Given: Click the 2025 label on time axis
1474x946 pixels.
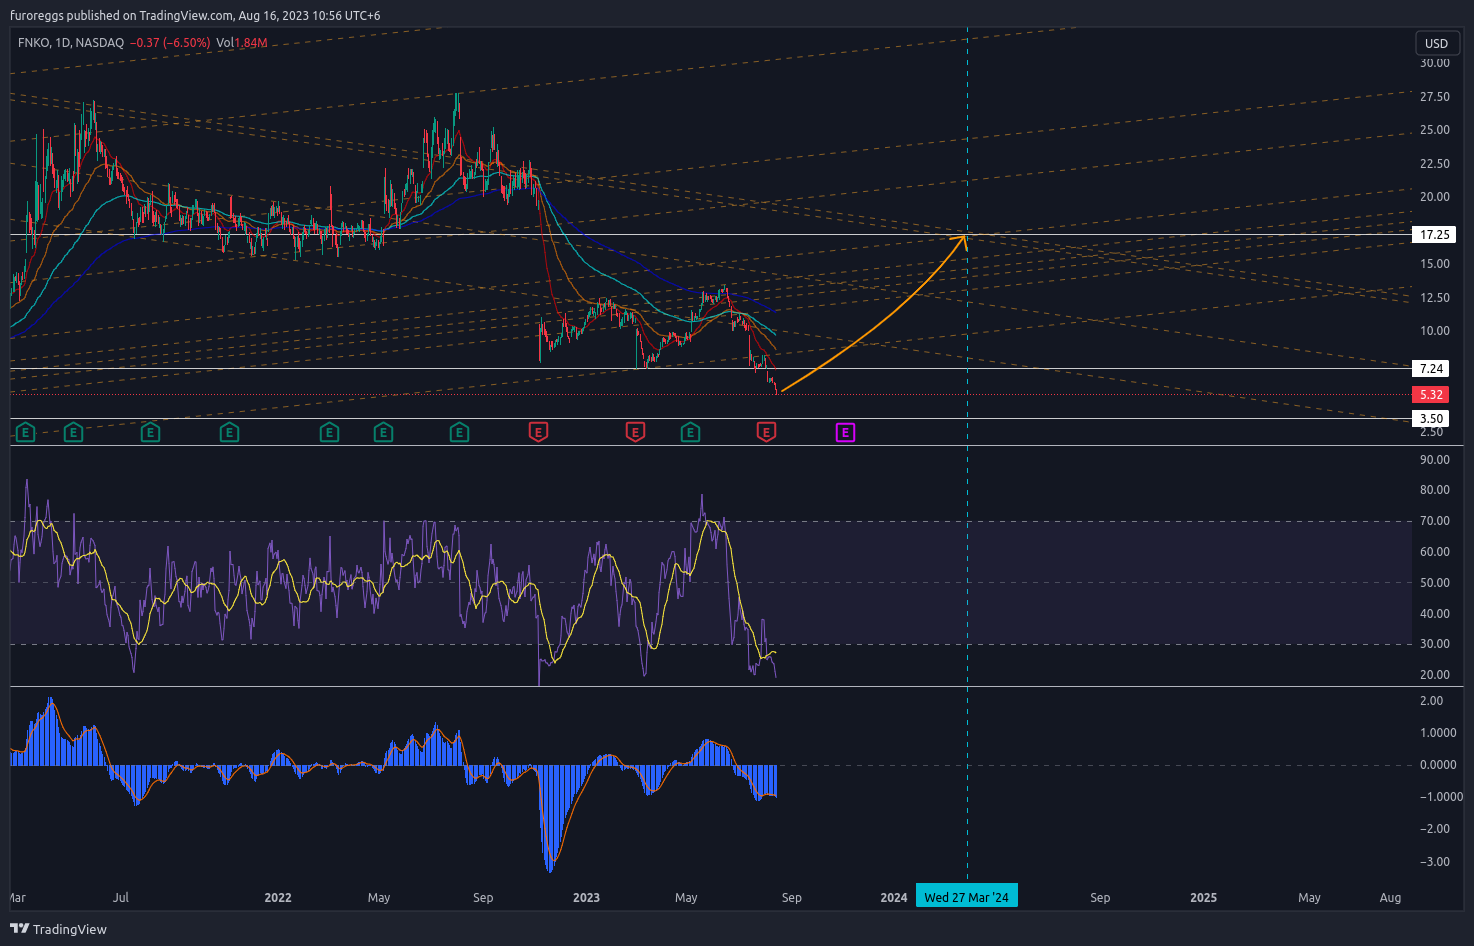Looking at the screenshot, I should click(x=1204, y=897).
